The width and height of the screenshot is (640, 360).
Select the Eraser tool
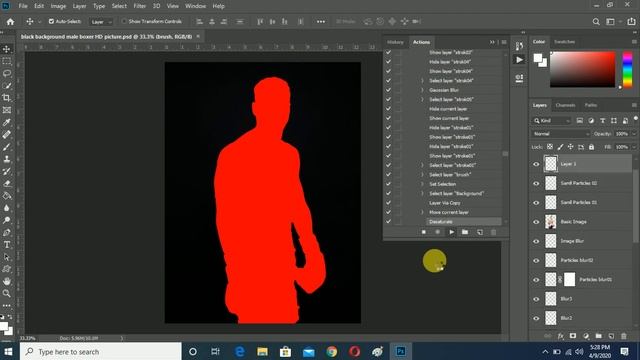[x=7, y=184]
